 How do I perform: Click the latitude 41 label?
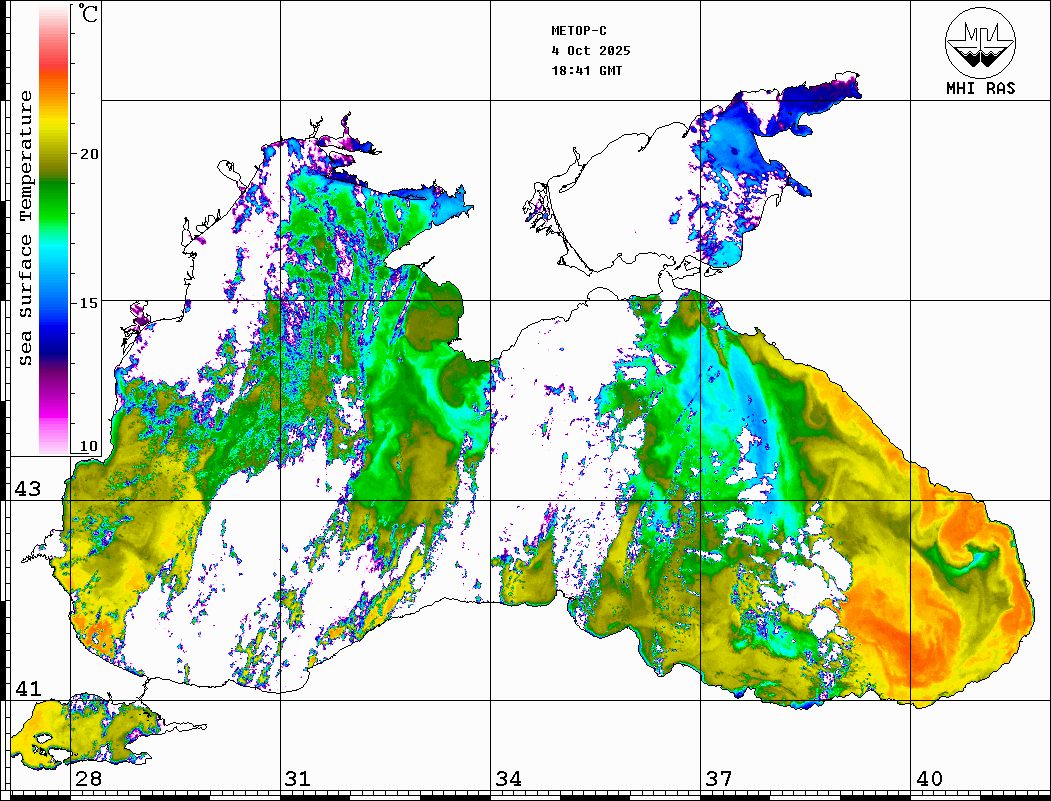[x=27, y=689]
